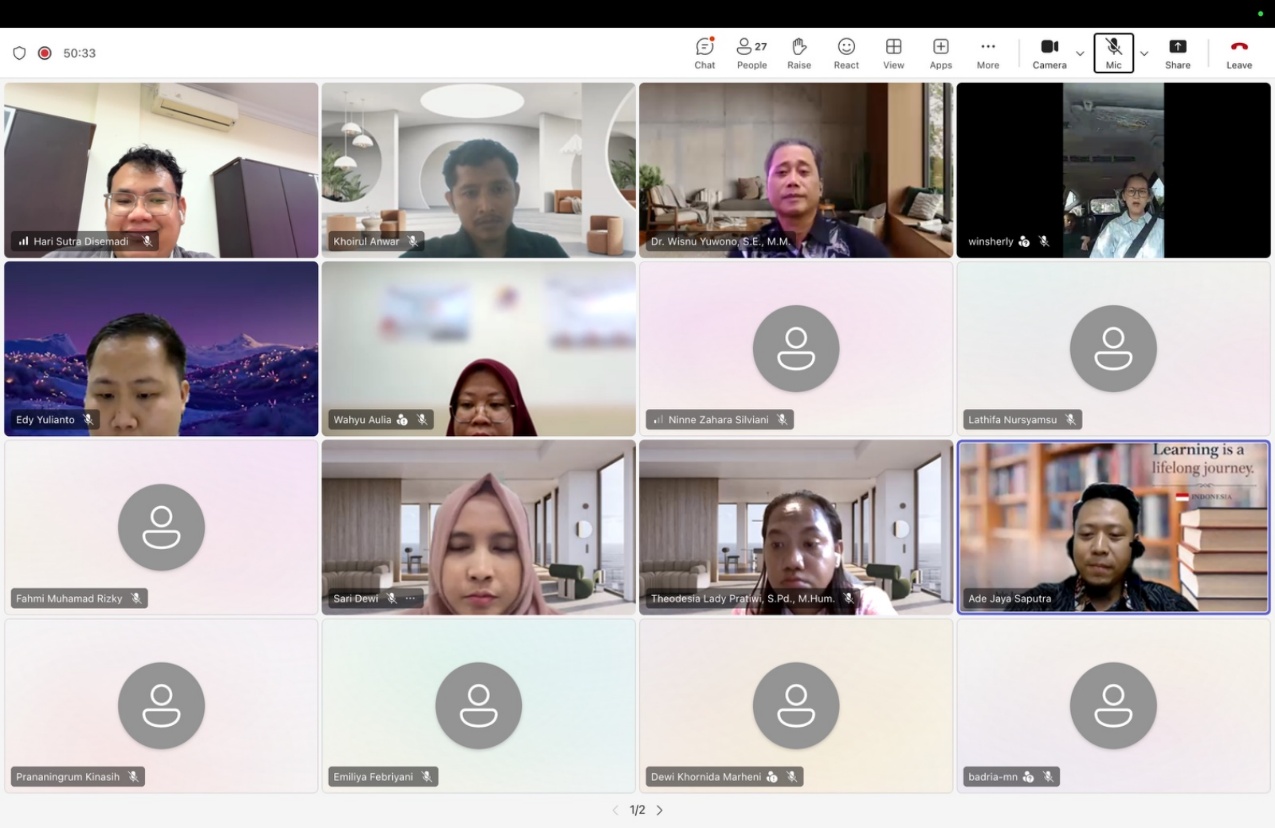Click the shield meeting security icon
Image resolution: width=1275 pixels, height=828 pixels.
click(19, 53)
